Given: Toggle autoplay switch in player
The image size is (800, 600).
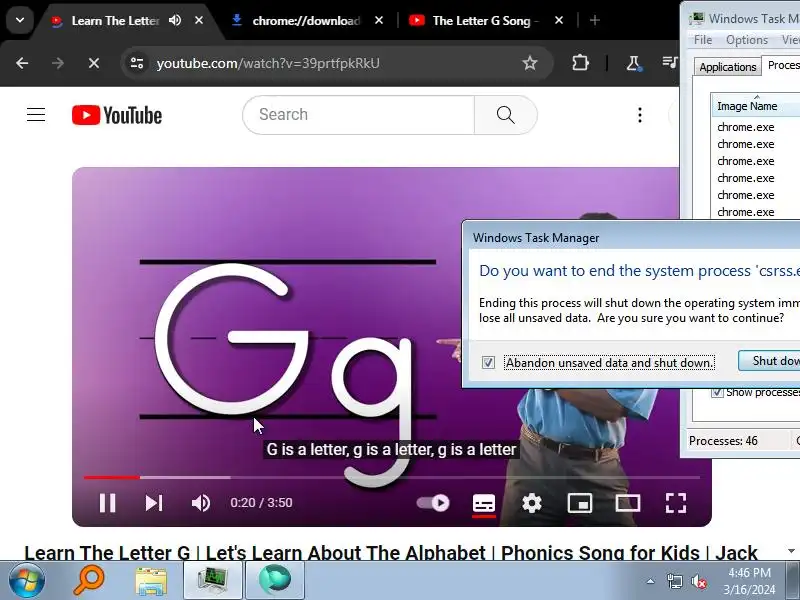Looking at the screenshot, I should pyautogui.click(x=433, y=503).
